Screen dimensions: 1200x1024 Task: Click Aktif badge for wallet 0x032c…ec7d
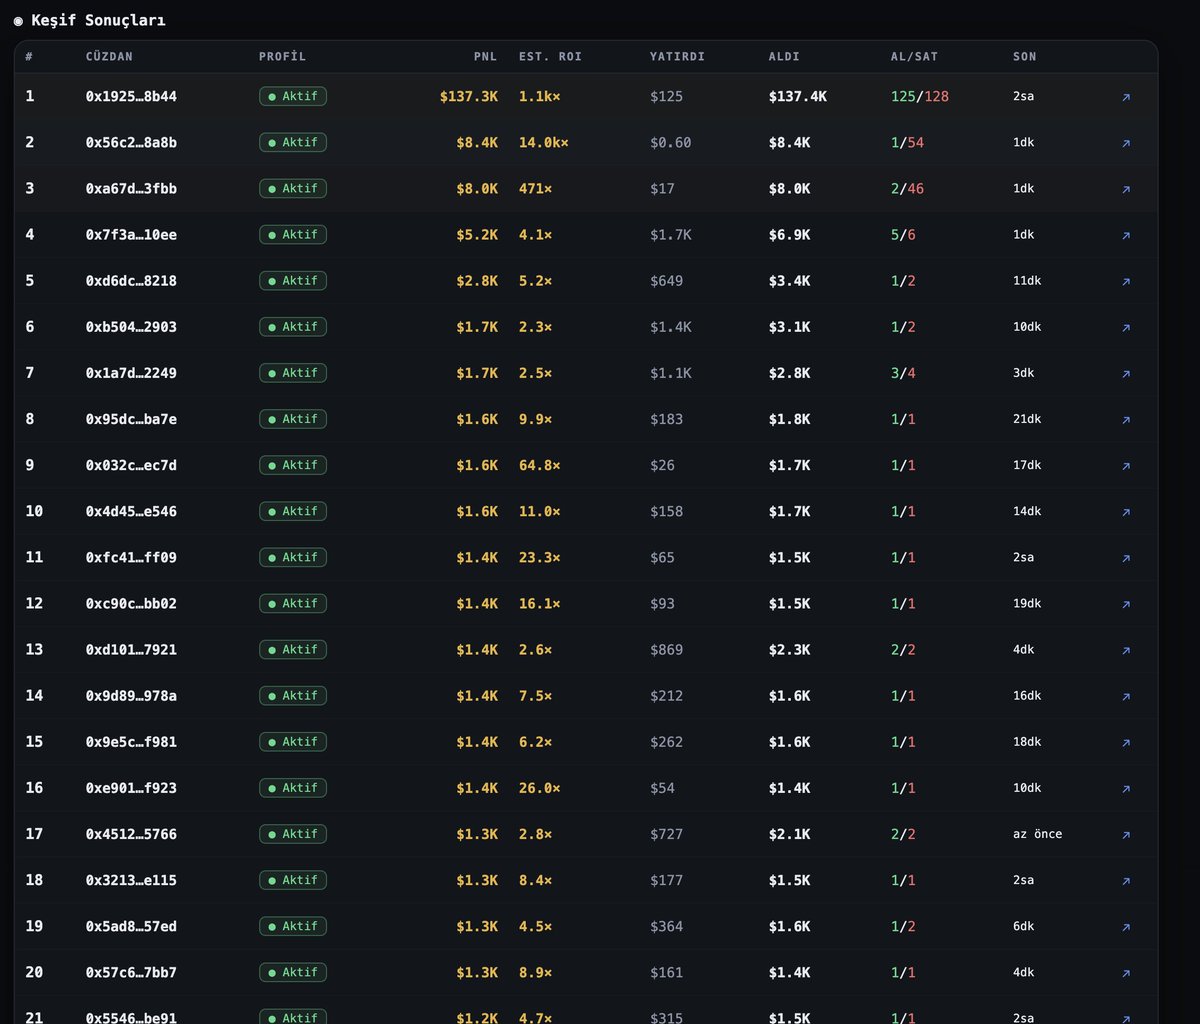[x=293, y=465]
